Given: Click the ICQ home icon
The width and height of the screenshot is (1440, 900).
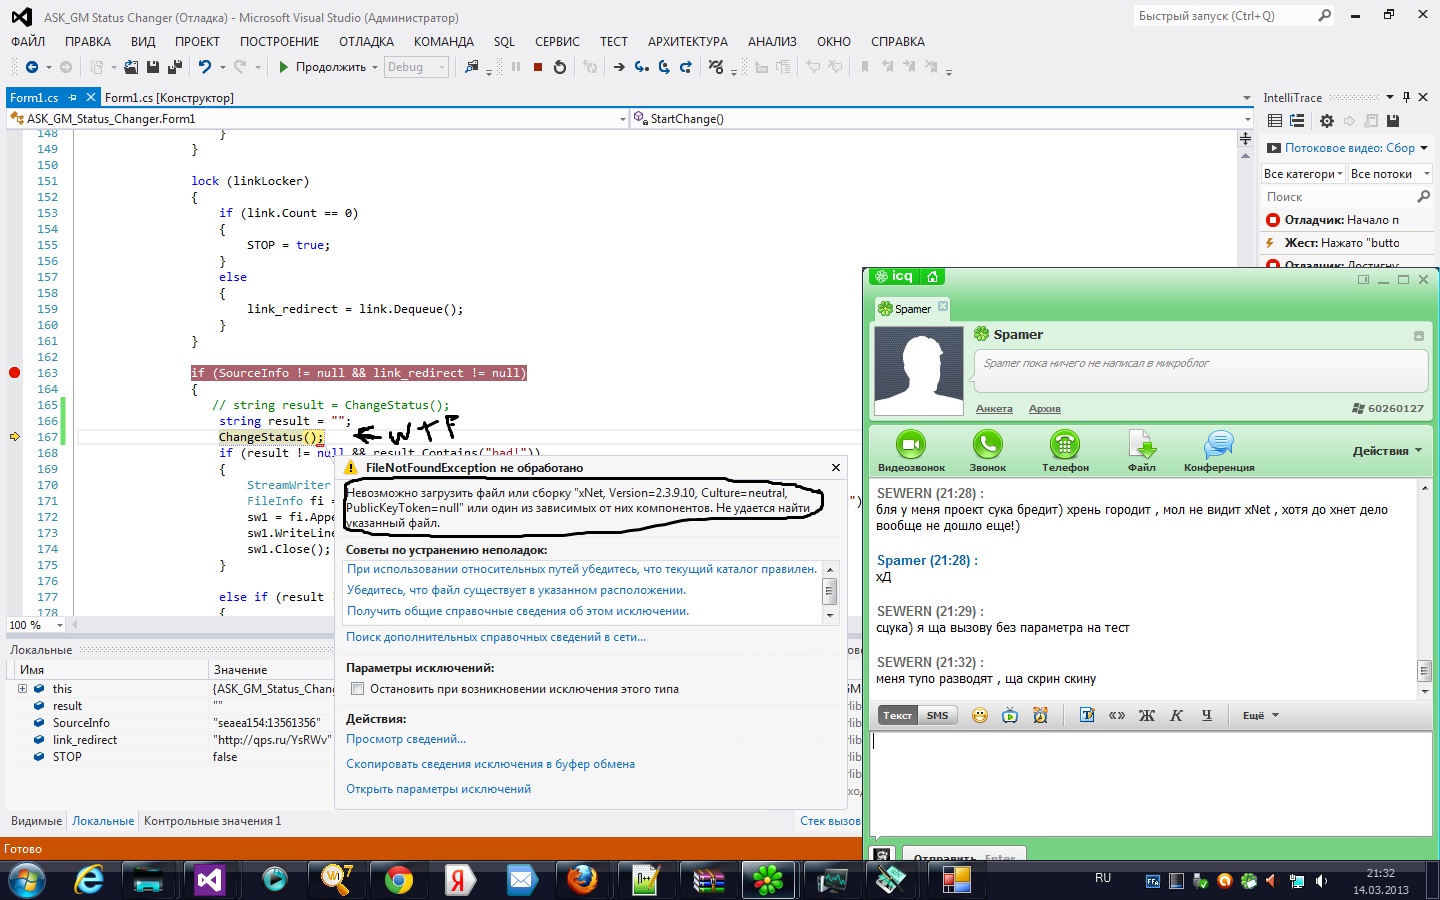Looking at the screenshot, I should 932,277.
